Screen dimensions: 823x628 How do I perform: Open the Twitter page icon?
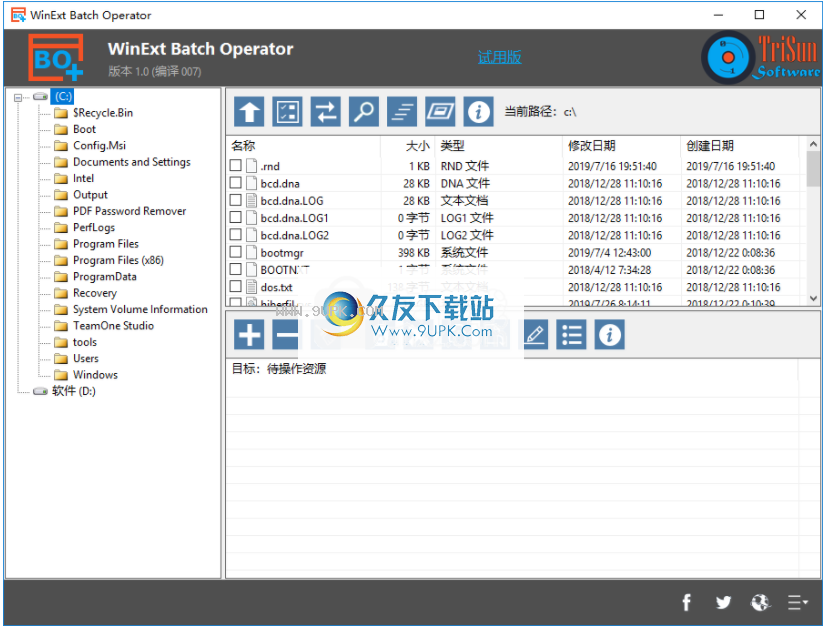tap(723, 602)
